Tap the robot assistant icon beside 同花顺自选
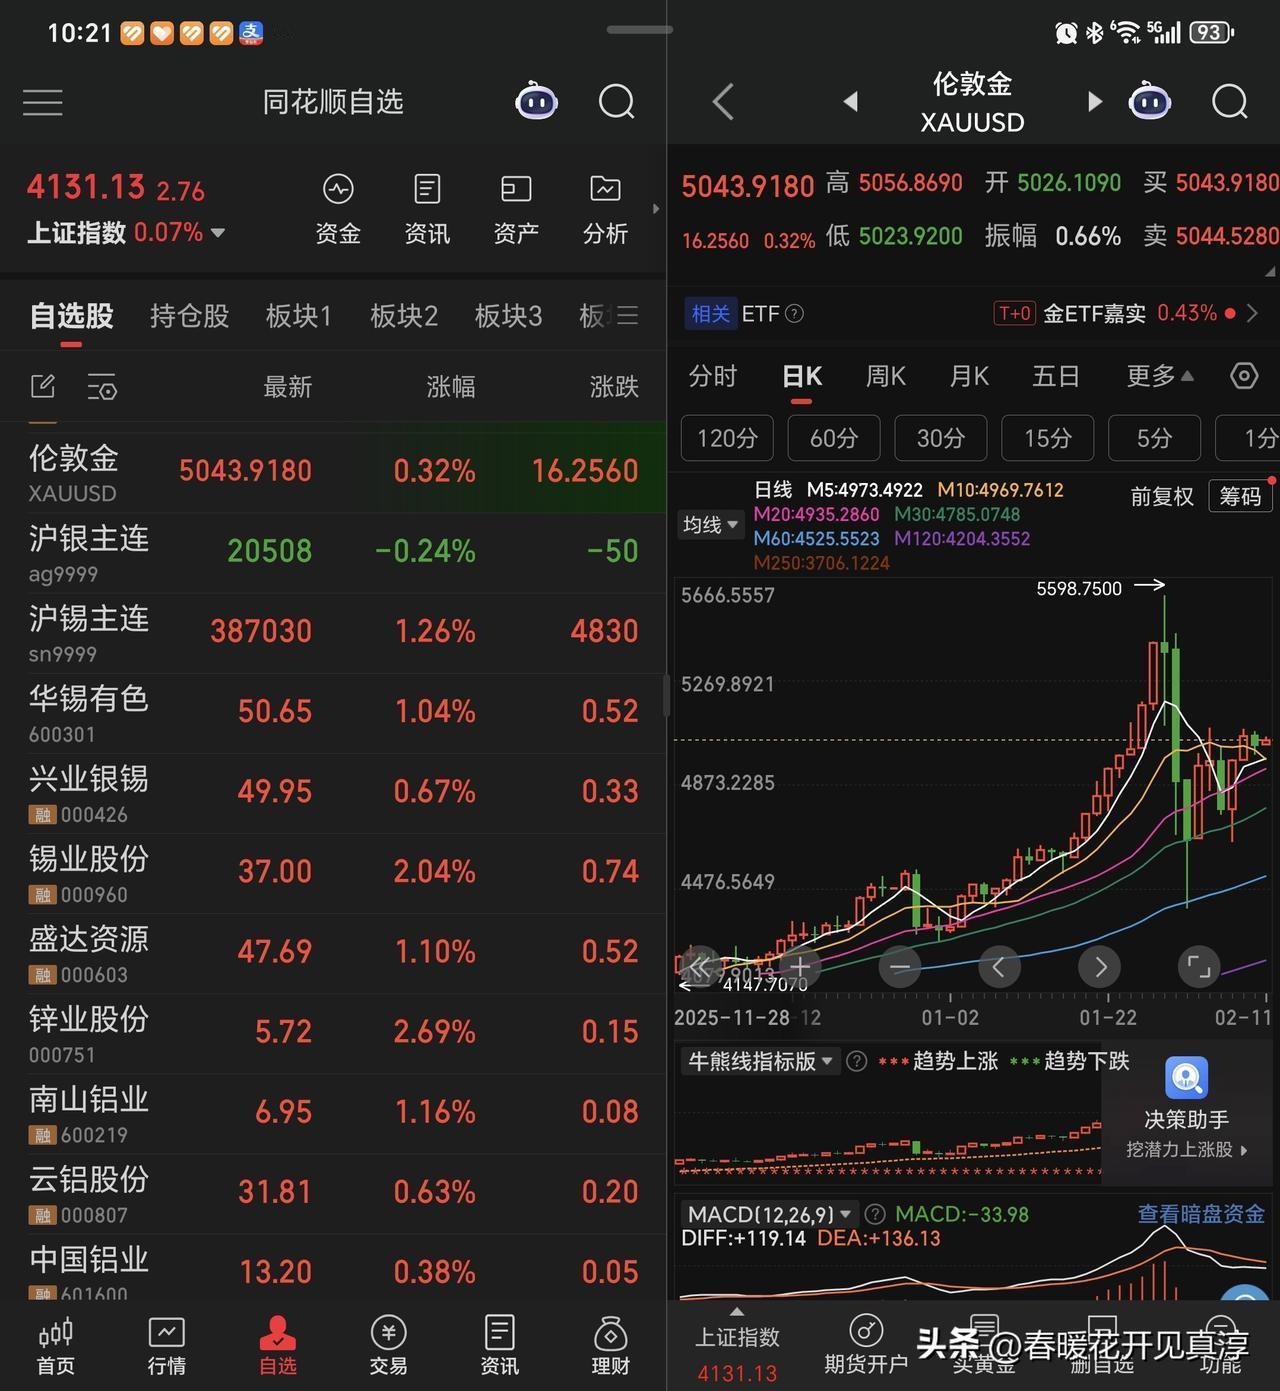 click(536, 101)
